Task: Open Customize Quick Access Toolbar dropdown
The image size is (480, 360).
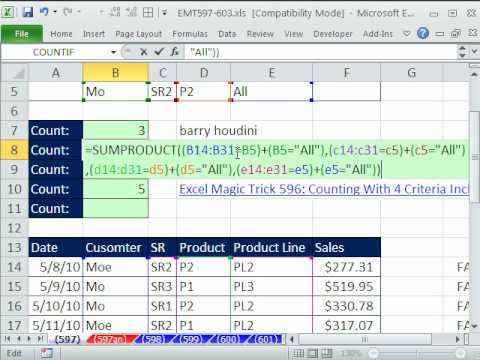Action: (164, 13)
